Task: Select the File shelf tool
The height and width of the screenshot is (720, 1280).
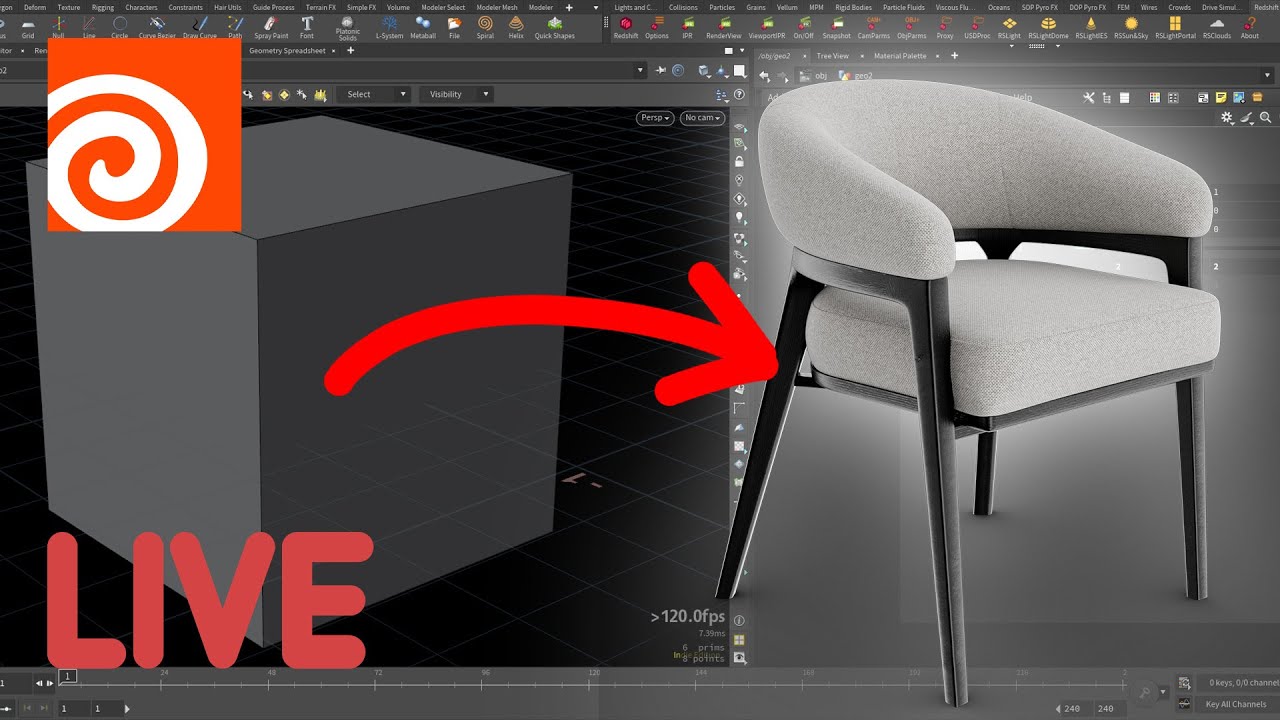Action: click(x=454, y=27)
